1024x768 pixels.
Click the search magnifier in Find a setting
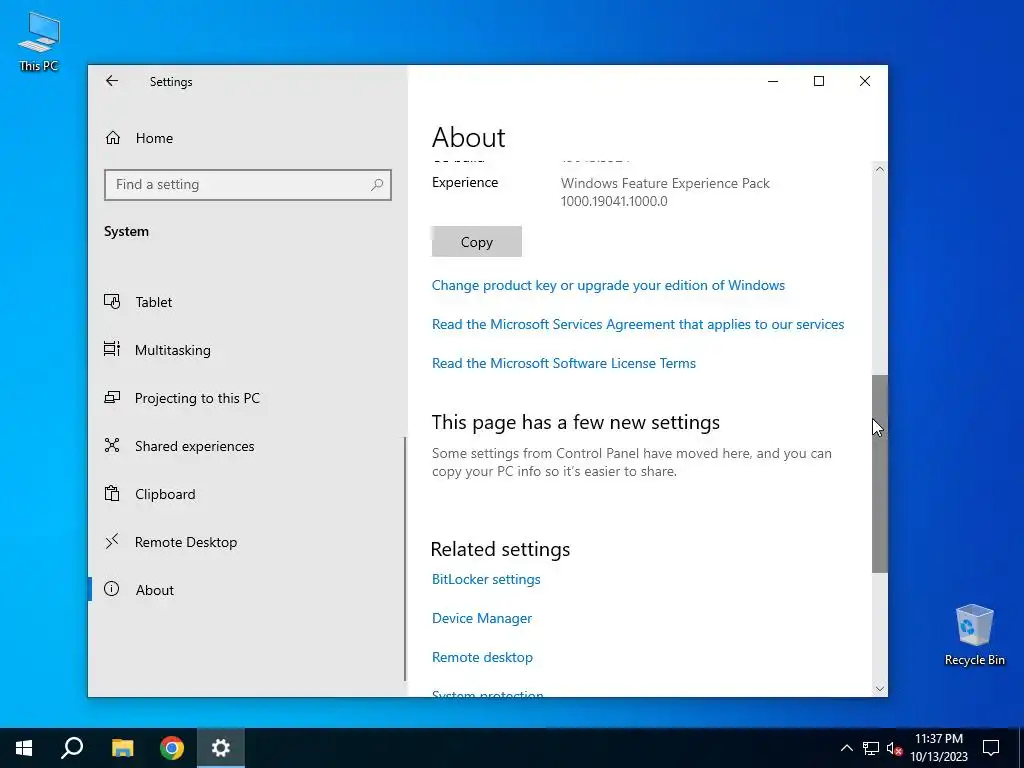click(377, 185)
